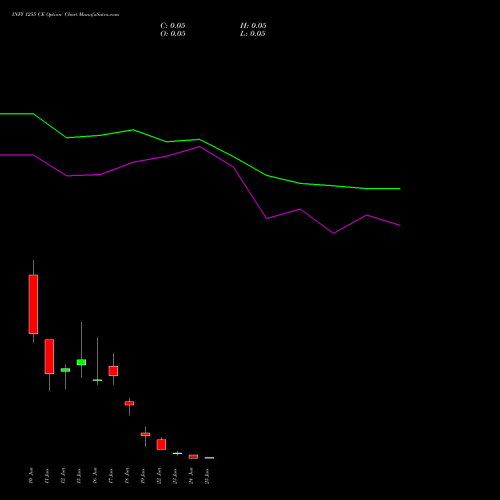Click the 'L: 0.05' low value
This screenshot has height=500, width=500.
253,34
